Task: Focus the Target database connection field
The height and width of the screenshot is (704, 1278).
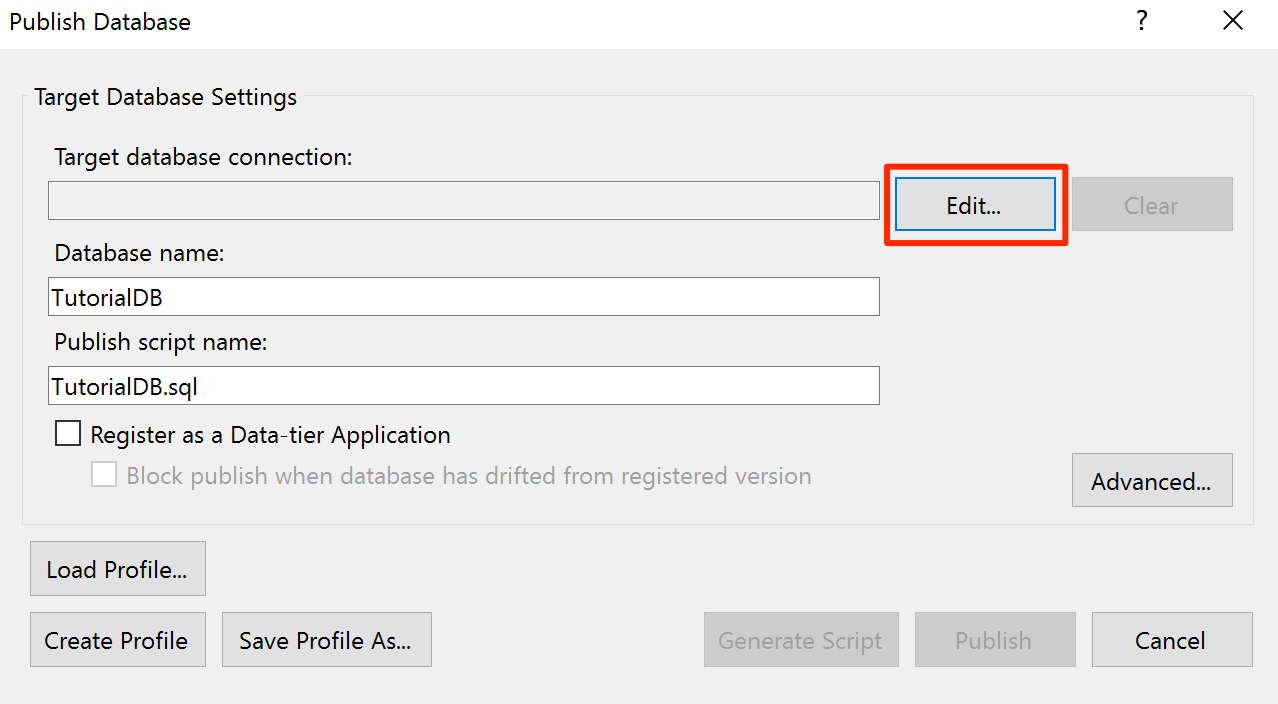Action: (463, 199)
